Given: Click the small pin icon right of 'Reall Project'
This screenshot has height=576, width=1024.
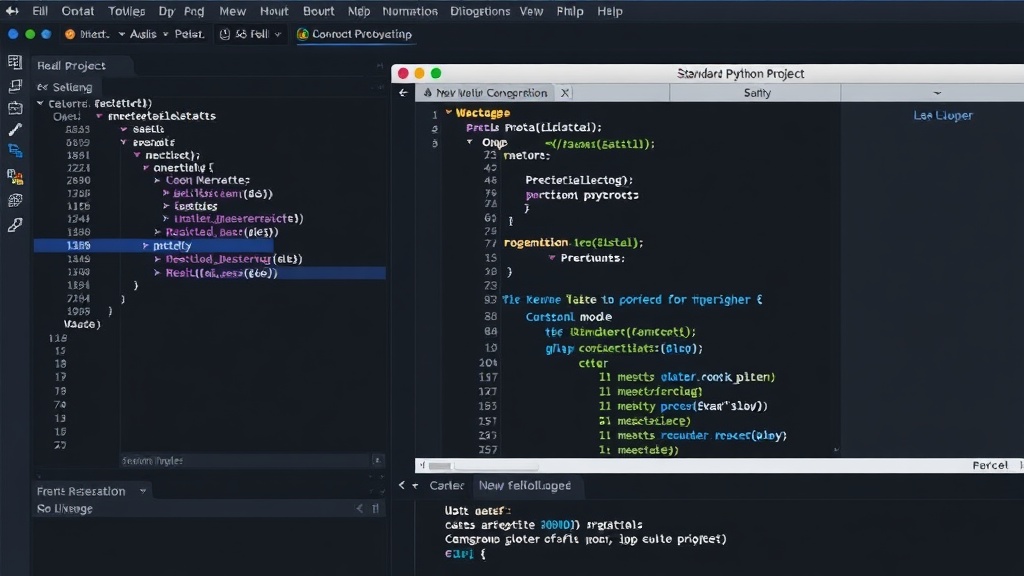Looking at the screenshot, I should (x=379, y=65).
